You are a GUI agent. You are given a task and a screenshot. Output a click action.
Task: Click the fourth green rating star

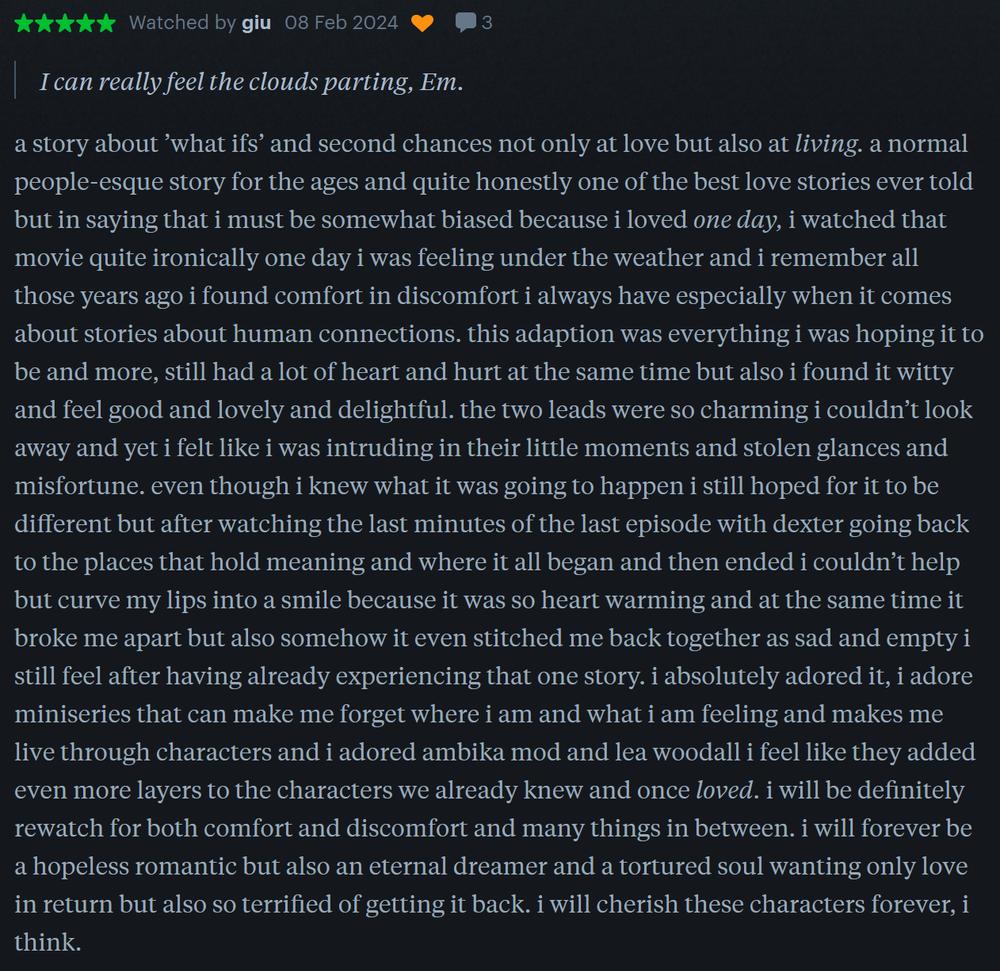(x=85, y=23)
